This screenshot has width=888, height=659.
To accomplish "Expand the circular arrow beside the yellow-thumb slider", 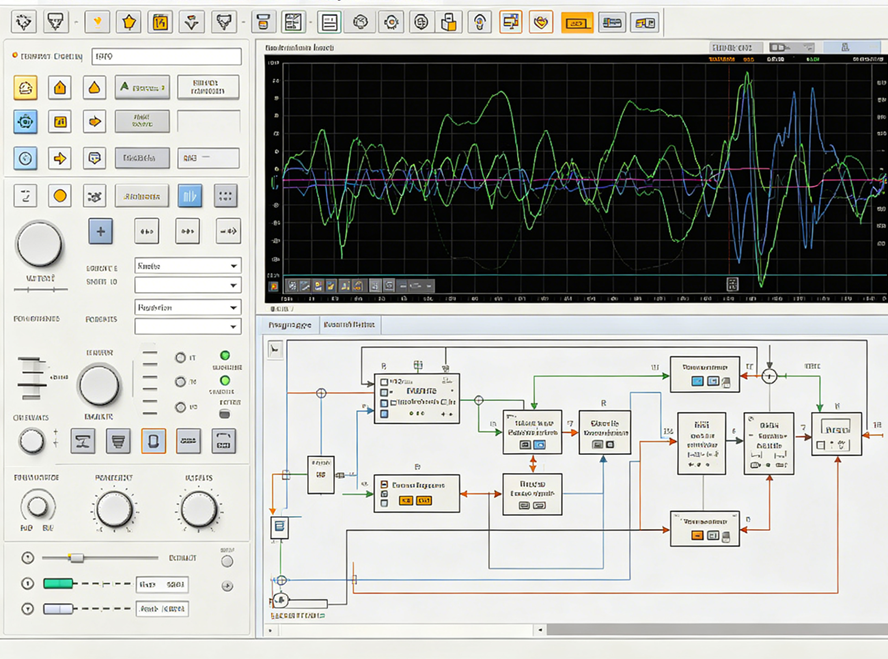I will (27, 558).
